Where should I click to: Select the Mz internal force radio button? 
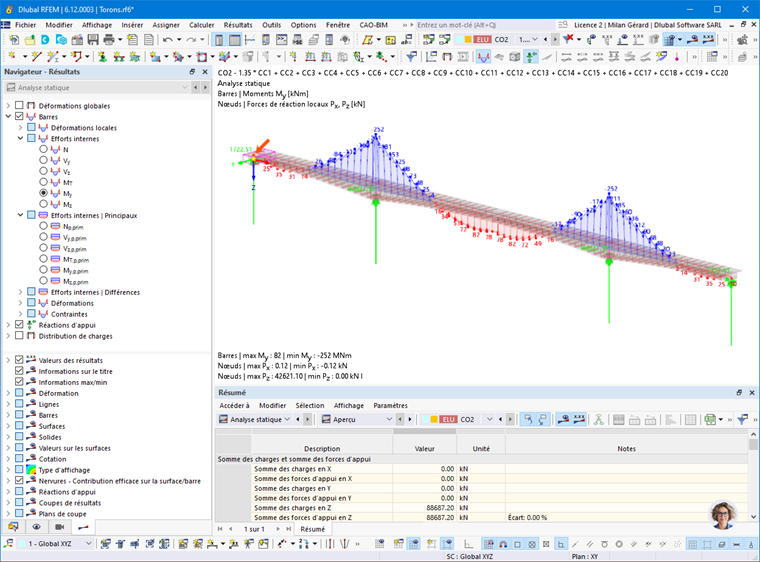point(43,204)
